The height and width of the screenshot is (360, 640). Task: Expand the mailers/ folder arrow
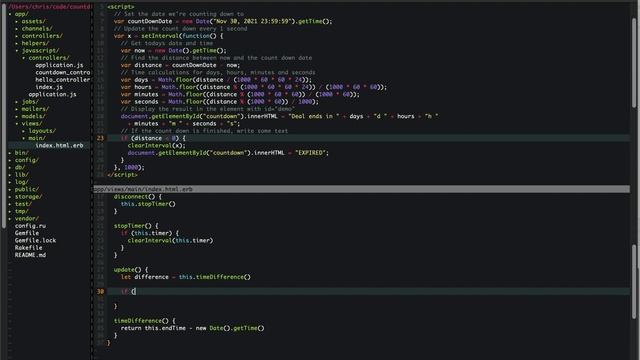(17, 109)
